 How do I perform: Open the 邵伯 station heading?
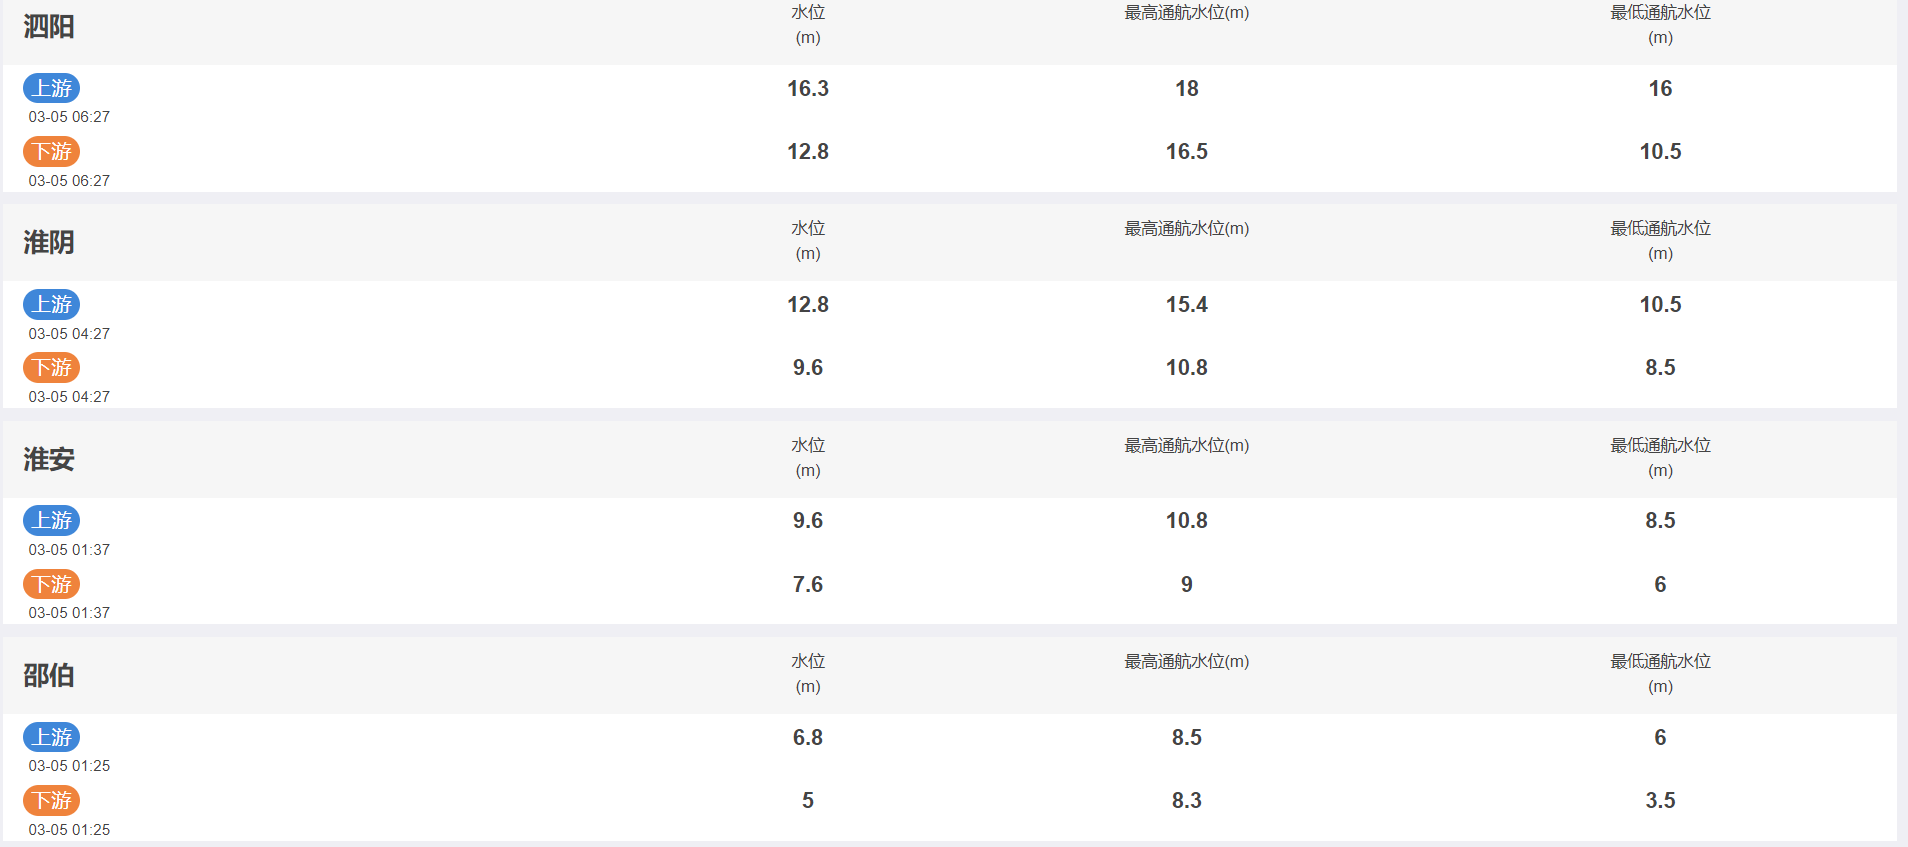point(49,675)
